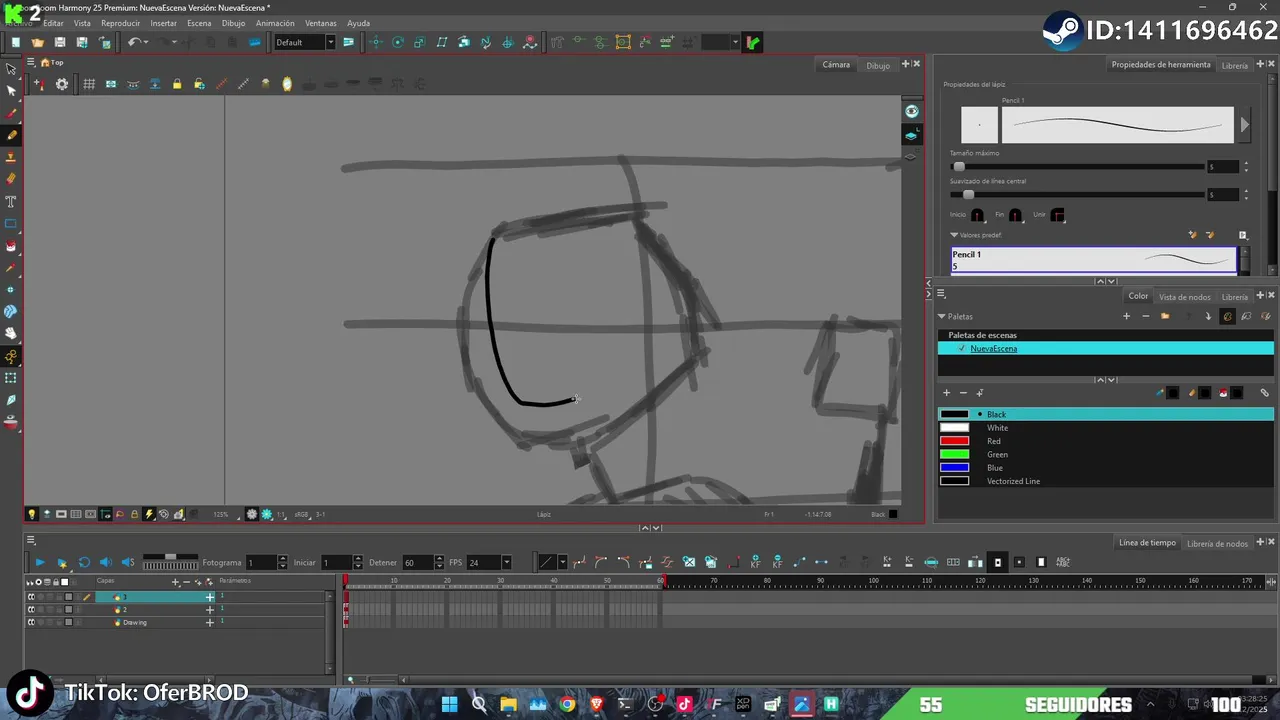This screenshot has height=720, width=1280.
Task: Open the Animación menu
Action: click(x=275, y=23)
